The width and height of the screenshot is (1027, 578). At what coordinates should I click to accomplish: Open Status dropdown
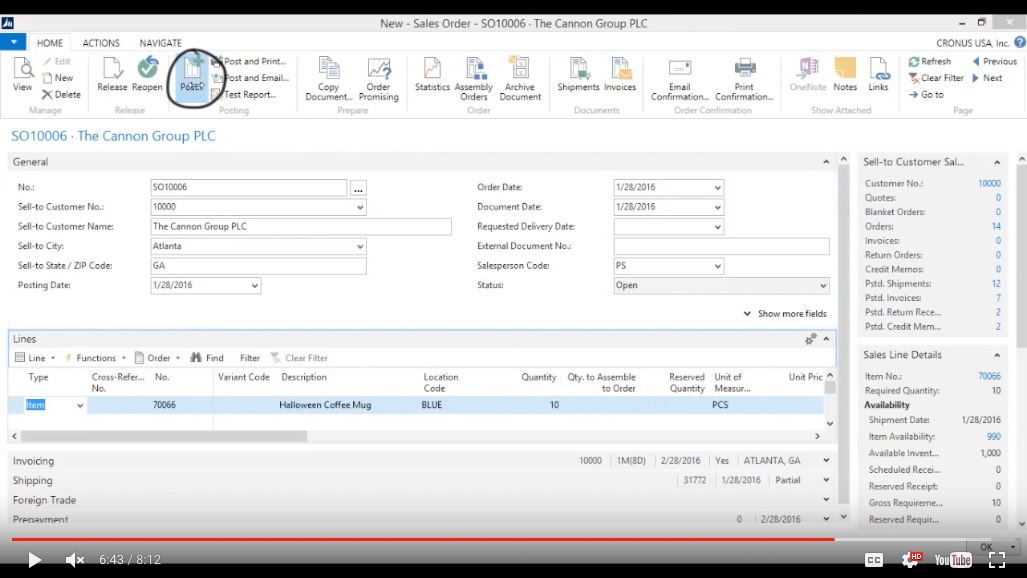pyautogui.click(x=823, y=286)
